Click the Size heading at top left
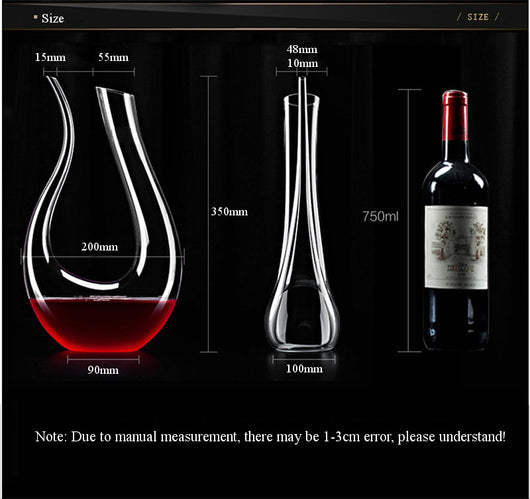 click(52, 18)
